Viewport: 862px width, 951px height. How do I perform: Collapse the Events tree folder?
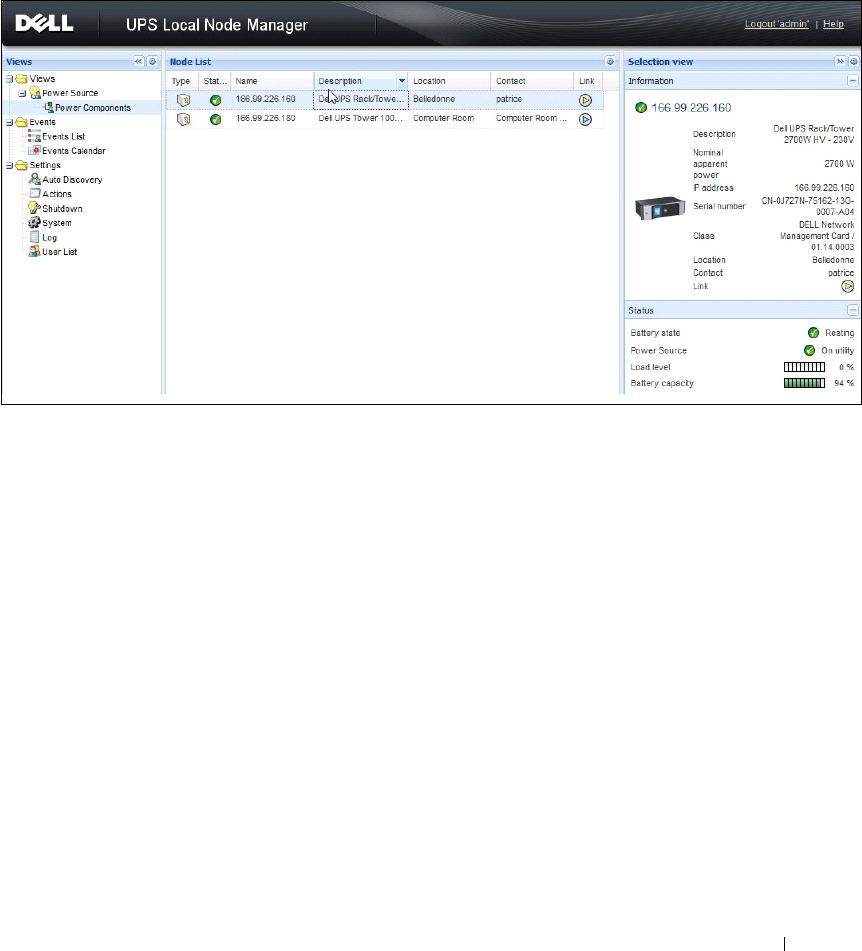9,122
